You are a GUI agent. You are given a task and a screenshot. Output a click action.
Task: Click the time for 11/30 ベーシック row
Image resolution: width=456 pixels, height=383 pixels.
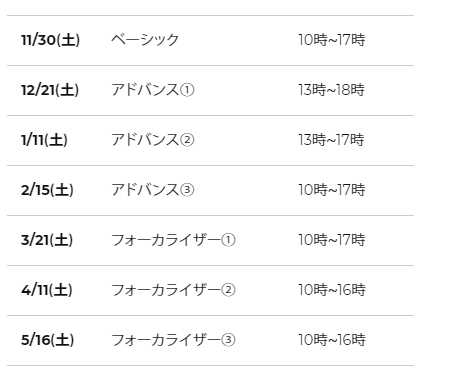(x=332, y=40)
